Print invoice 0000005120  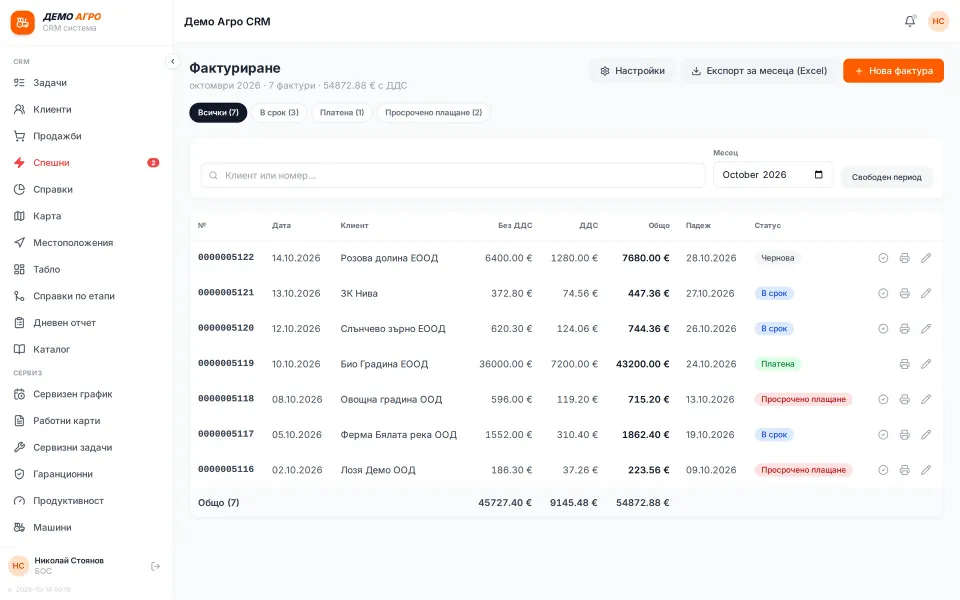(904, 329)
